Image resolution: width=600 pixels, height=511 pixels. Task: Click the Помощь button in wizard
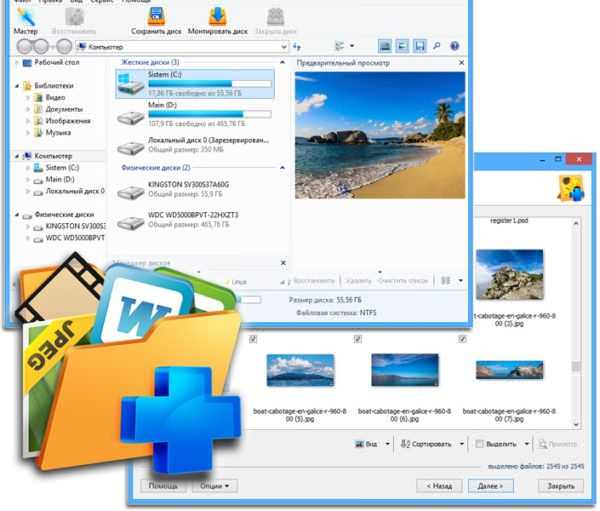pos(163,486)
